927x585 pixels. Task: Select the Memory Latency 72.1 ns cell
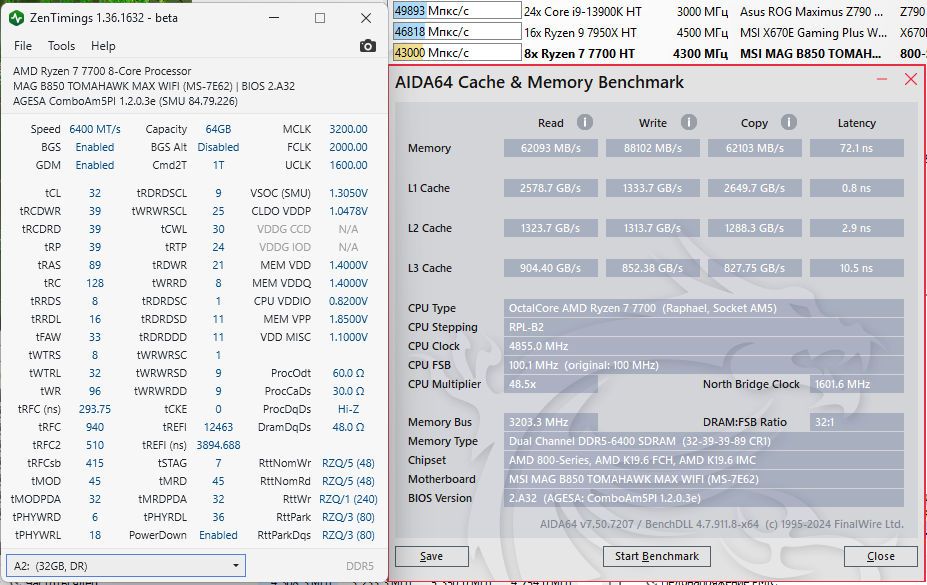point(857,148)
